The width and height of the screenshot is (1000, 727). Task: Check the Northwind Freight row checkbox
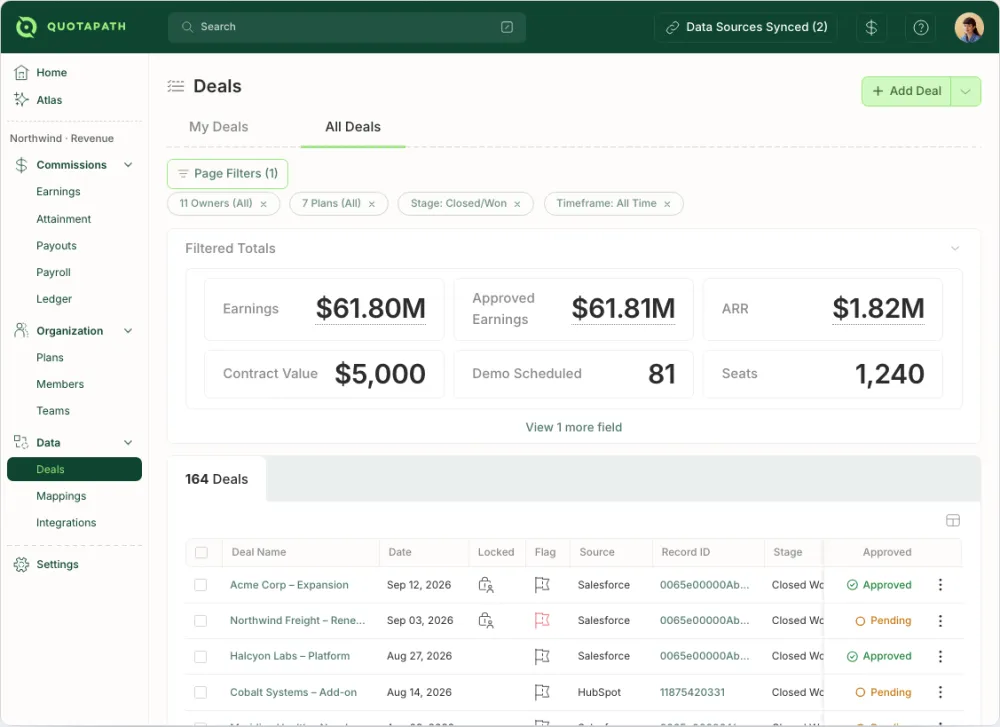200,621
